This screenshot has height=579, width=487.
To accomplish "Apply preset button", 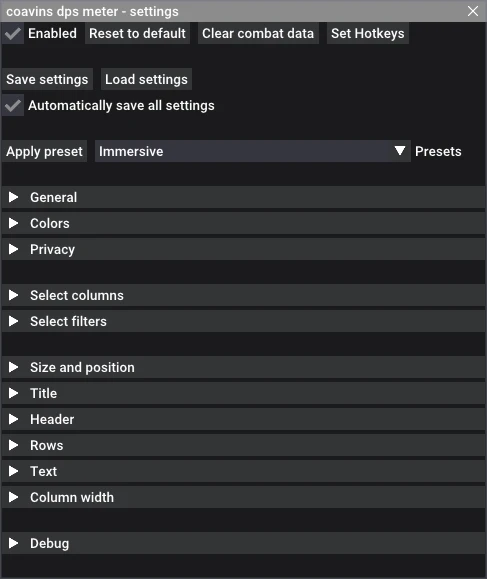I will 44,151.
